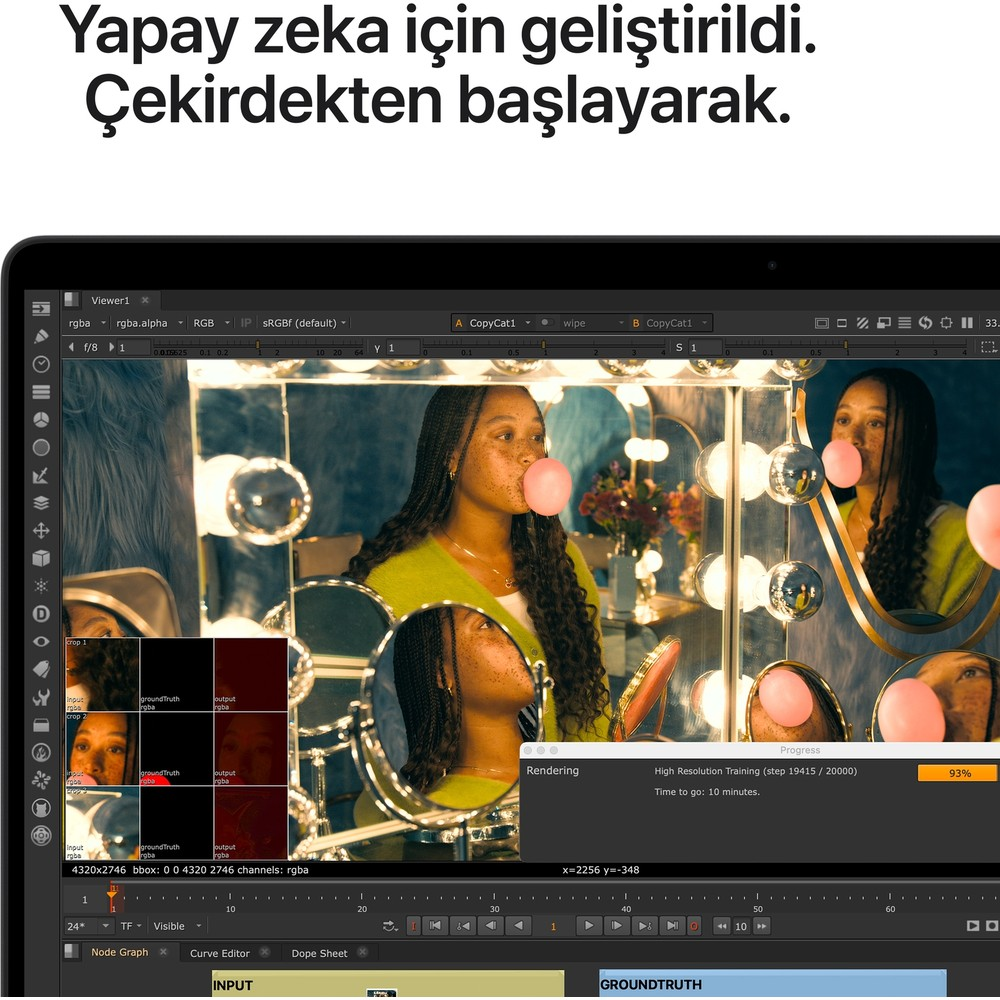Open the Channel nodes stacked-bars icon

[41, 392]
